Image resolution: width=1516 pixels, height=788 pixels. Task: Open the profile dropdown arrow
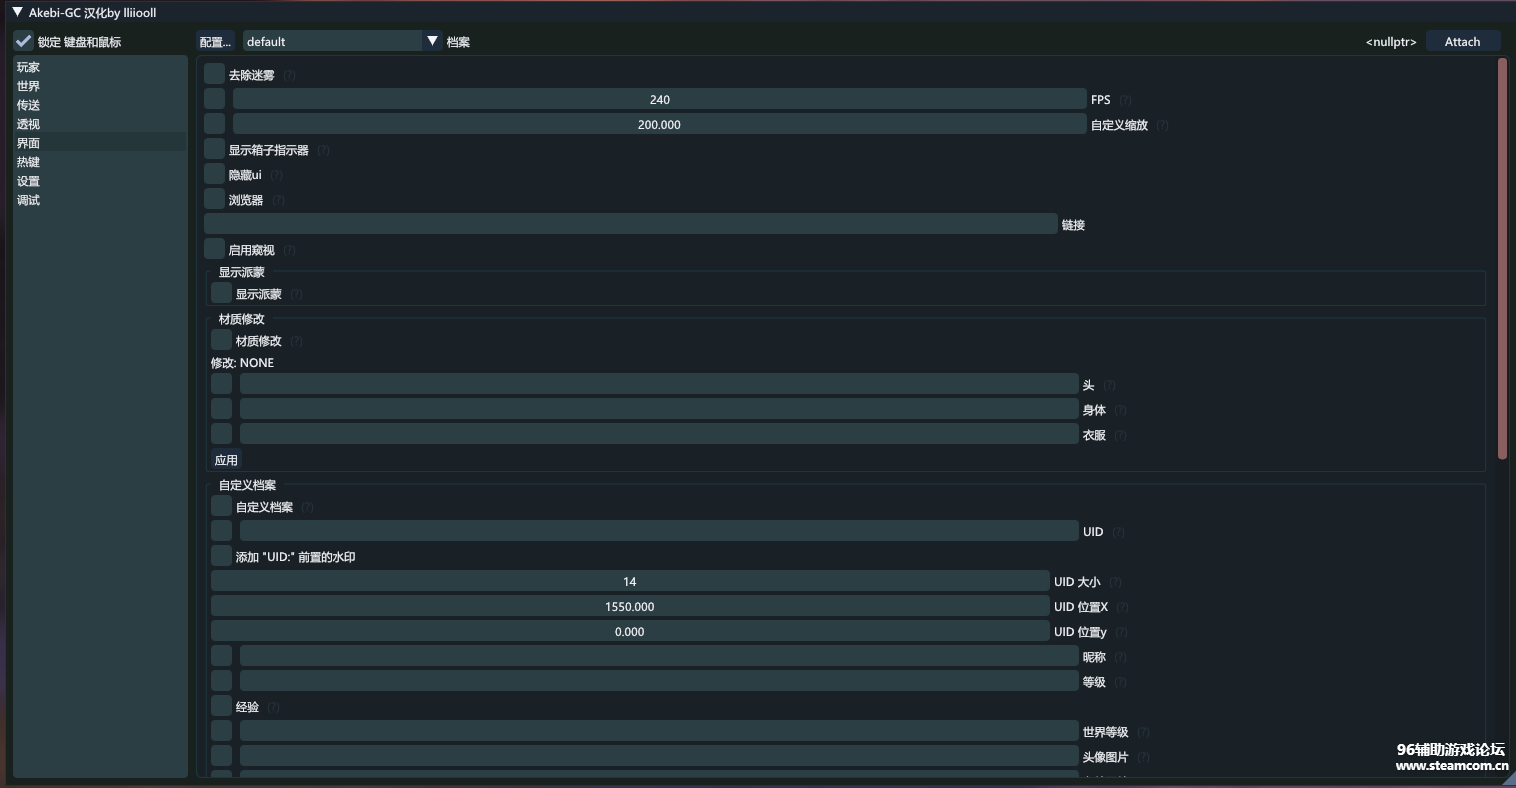click(x=432, y=41)
